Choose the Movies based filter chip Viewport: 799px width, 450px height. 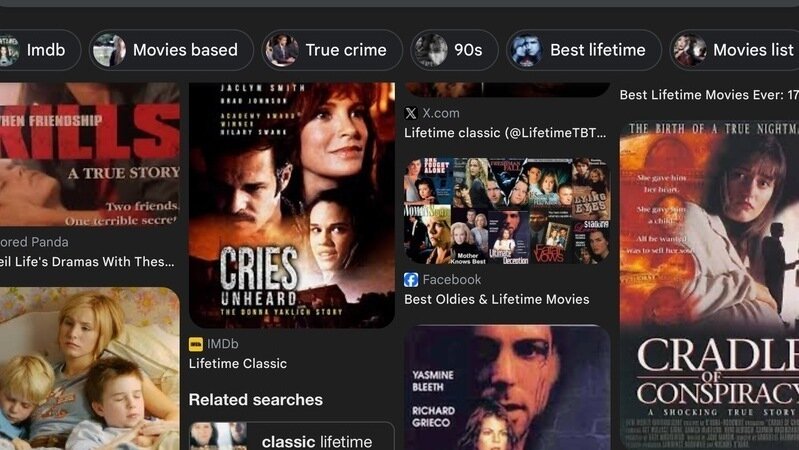point(171,50)
